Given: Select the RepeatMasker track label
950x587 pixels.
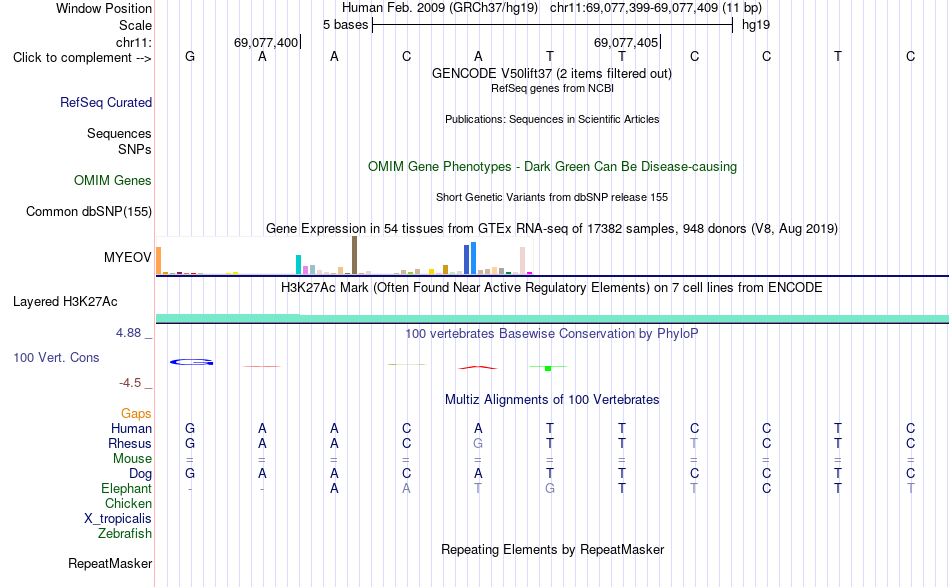Looking at the screenshot, I should click(110, 563).
